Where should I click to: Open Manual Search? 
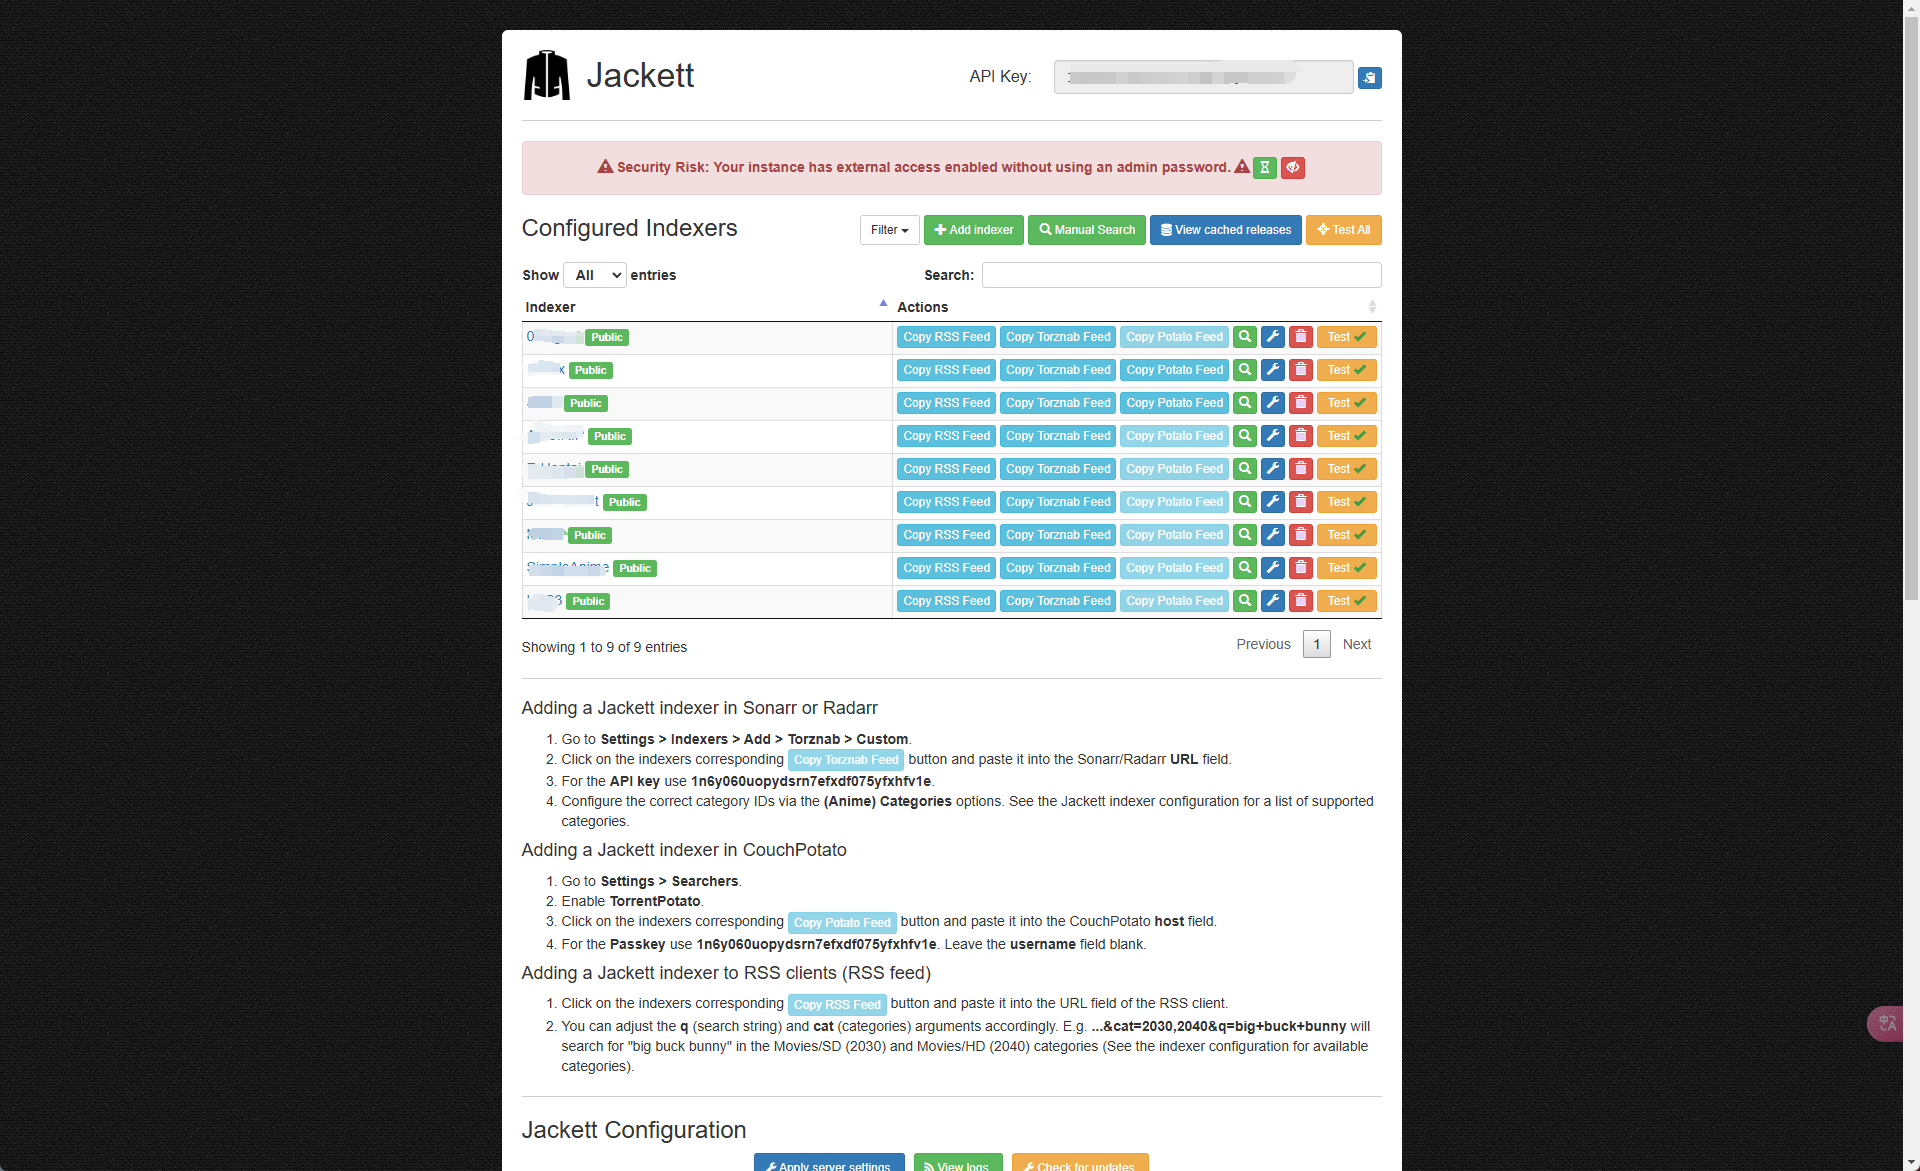1086,230
